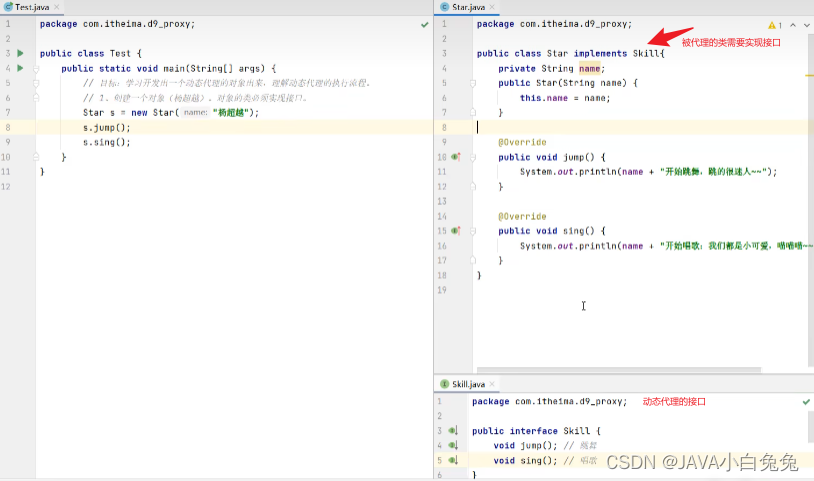Click the println call inside sing() method
This screenshot has width=814, height=481.
point(667,246)
